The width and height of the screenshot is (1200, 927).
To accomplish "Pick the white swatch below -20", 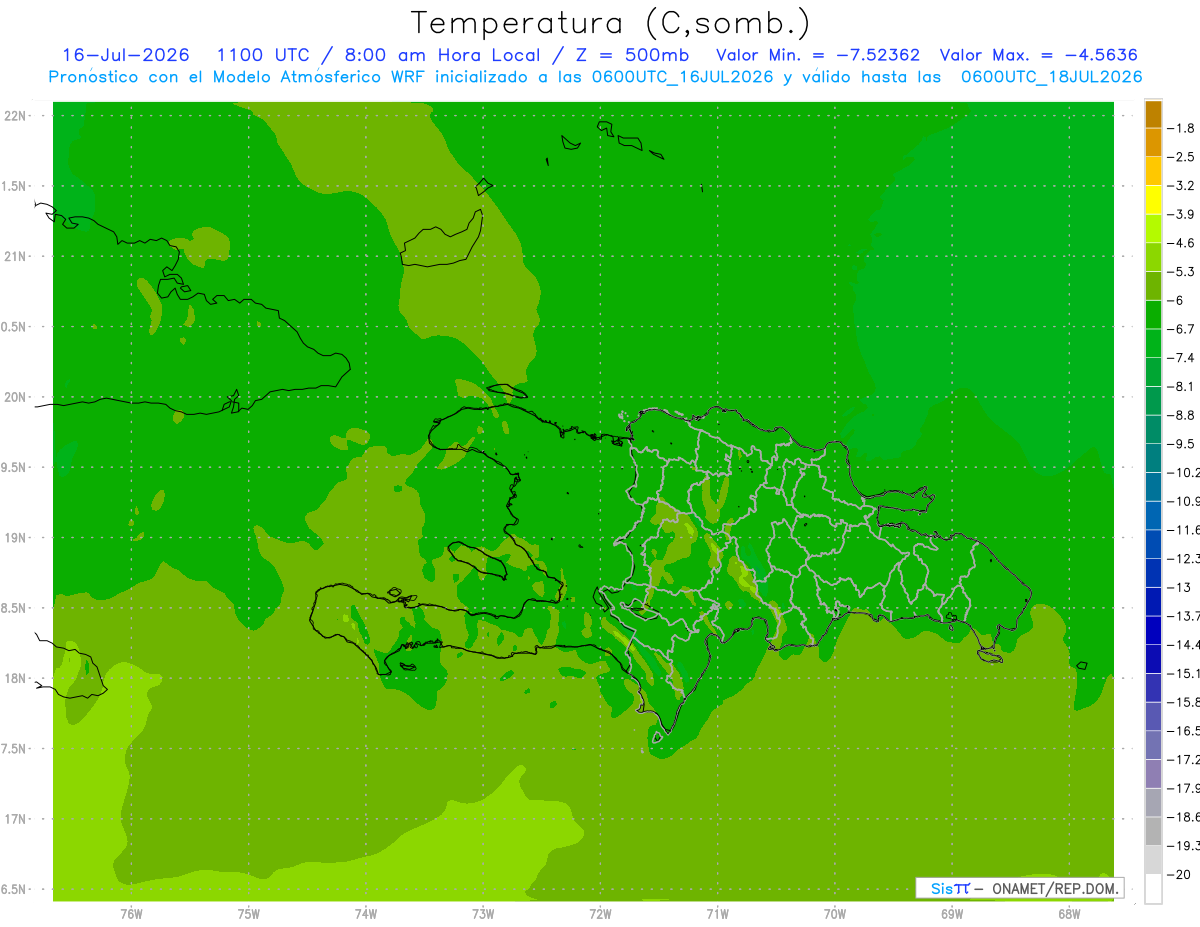I will coord(1153,888).
